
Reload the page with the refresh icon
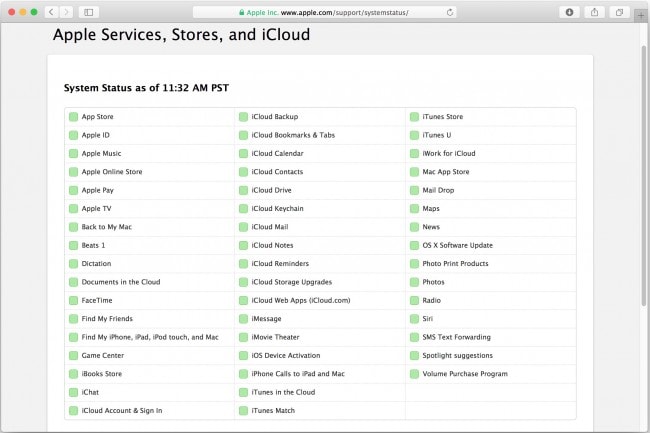(450, 12)
